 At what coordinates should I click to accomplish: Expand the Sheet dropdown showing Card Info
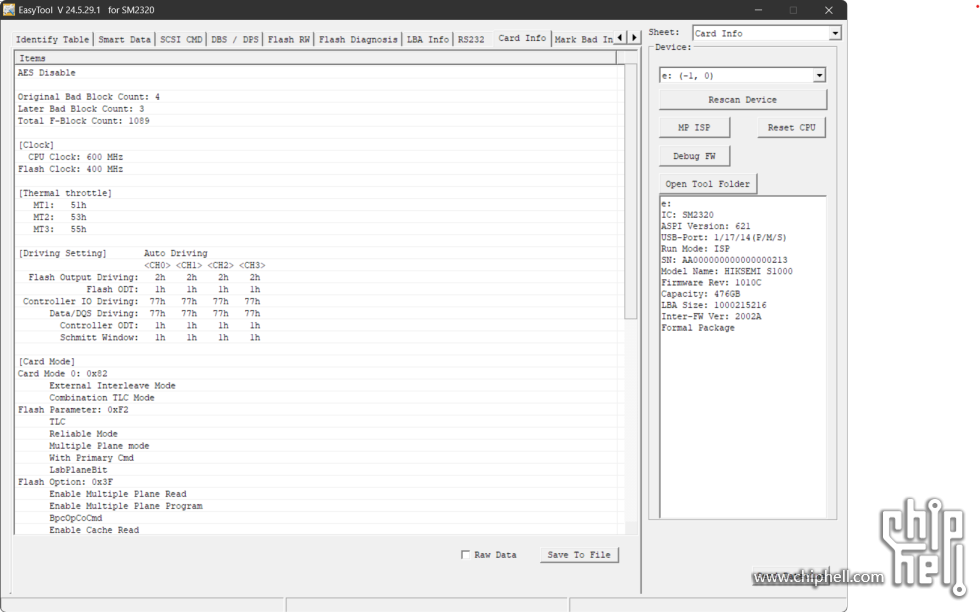click(x=835, y=33)
